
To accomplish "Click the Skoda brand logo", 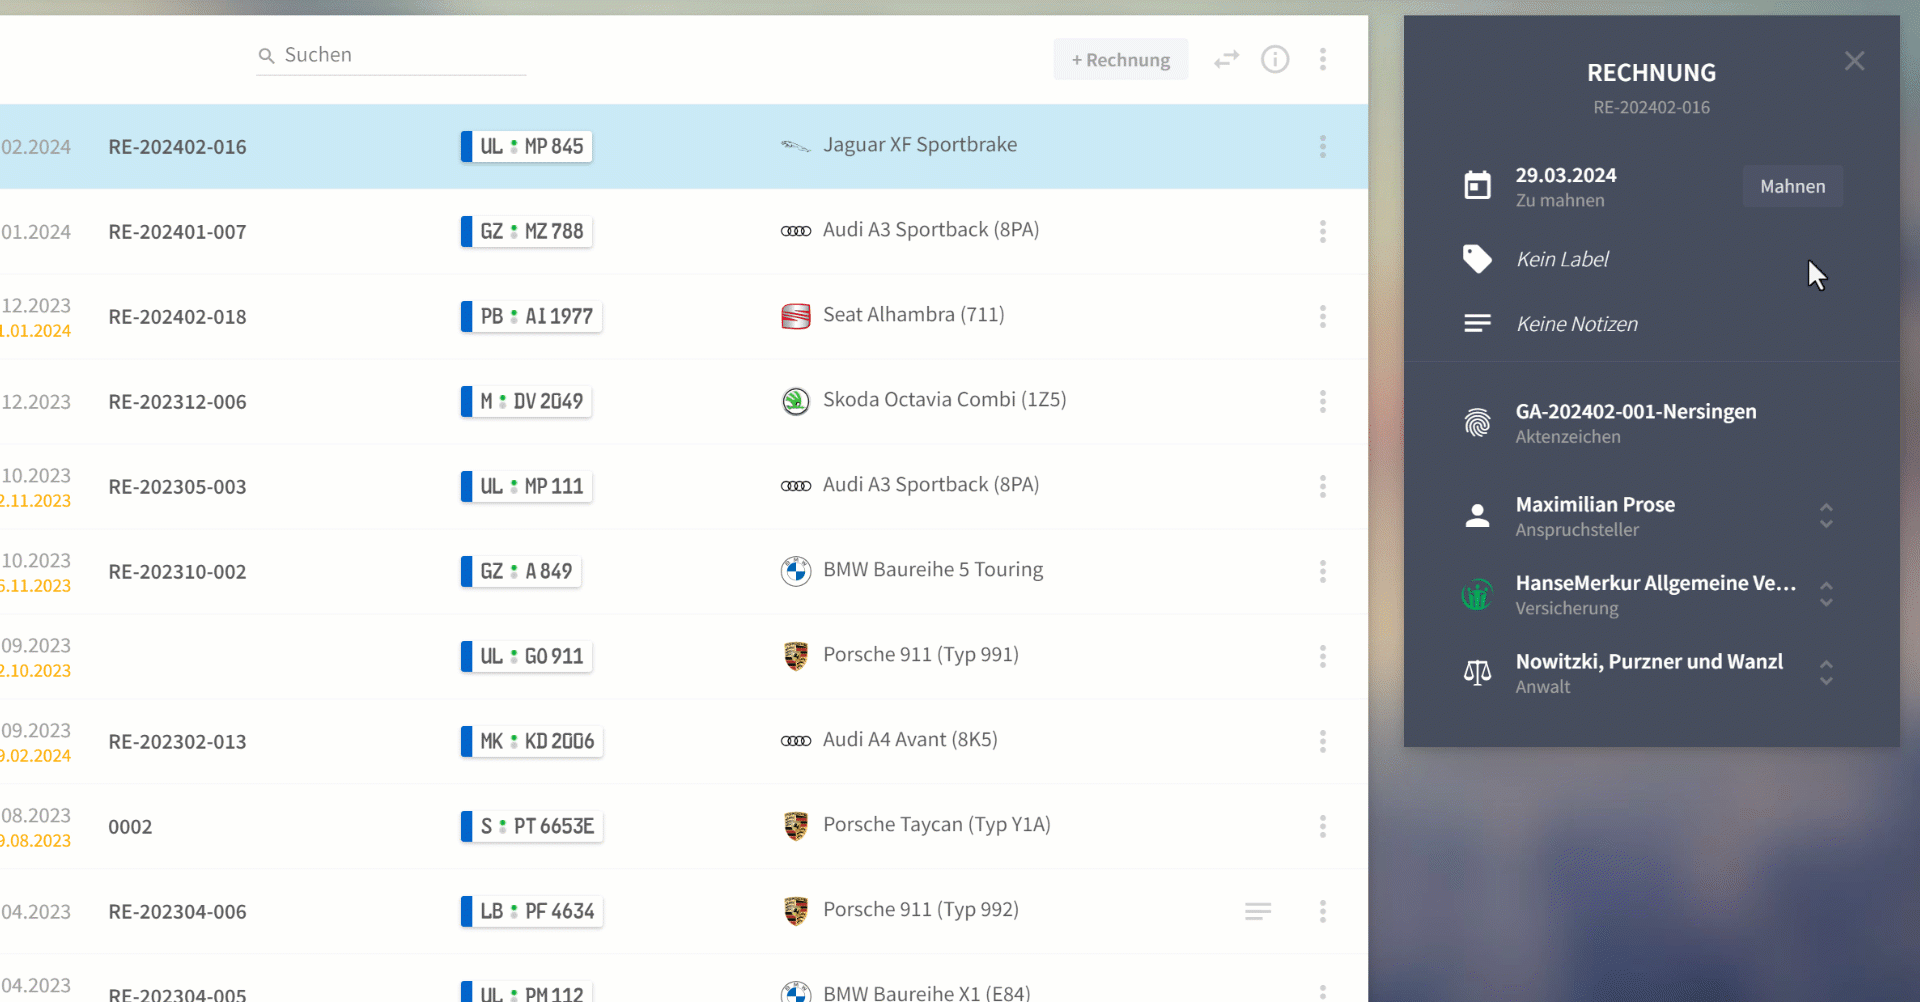I will pyautogui.click(x=796, y=401).
